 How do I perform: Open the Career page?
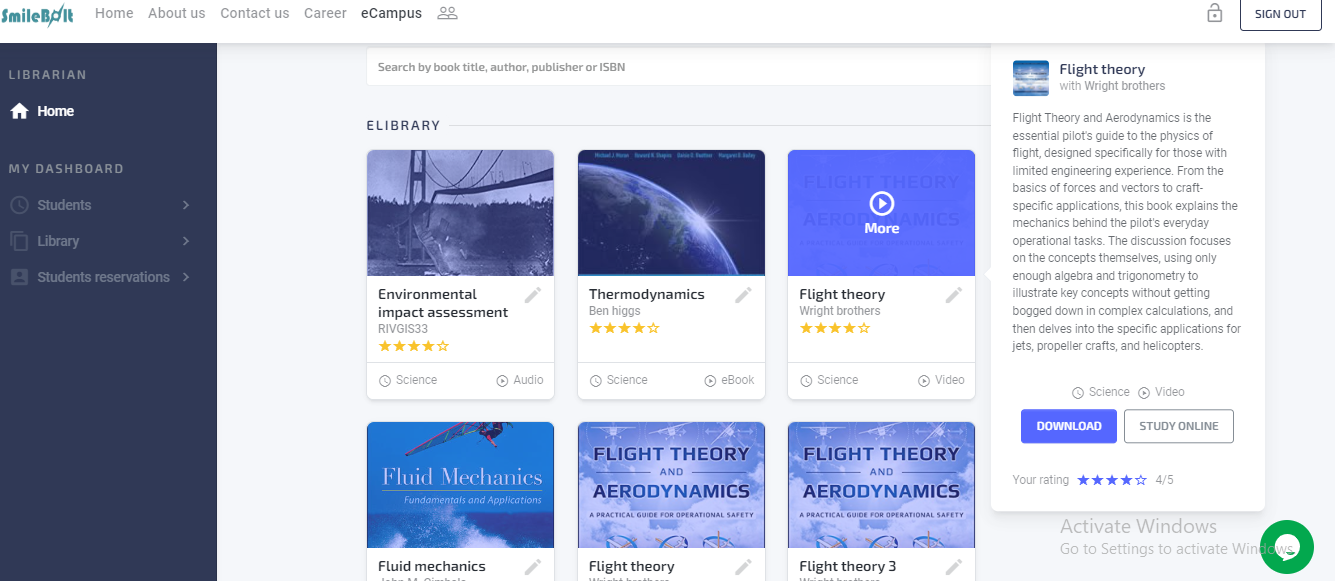325,13
